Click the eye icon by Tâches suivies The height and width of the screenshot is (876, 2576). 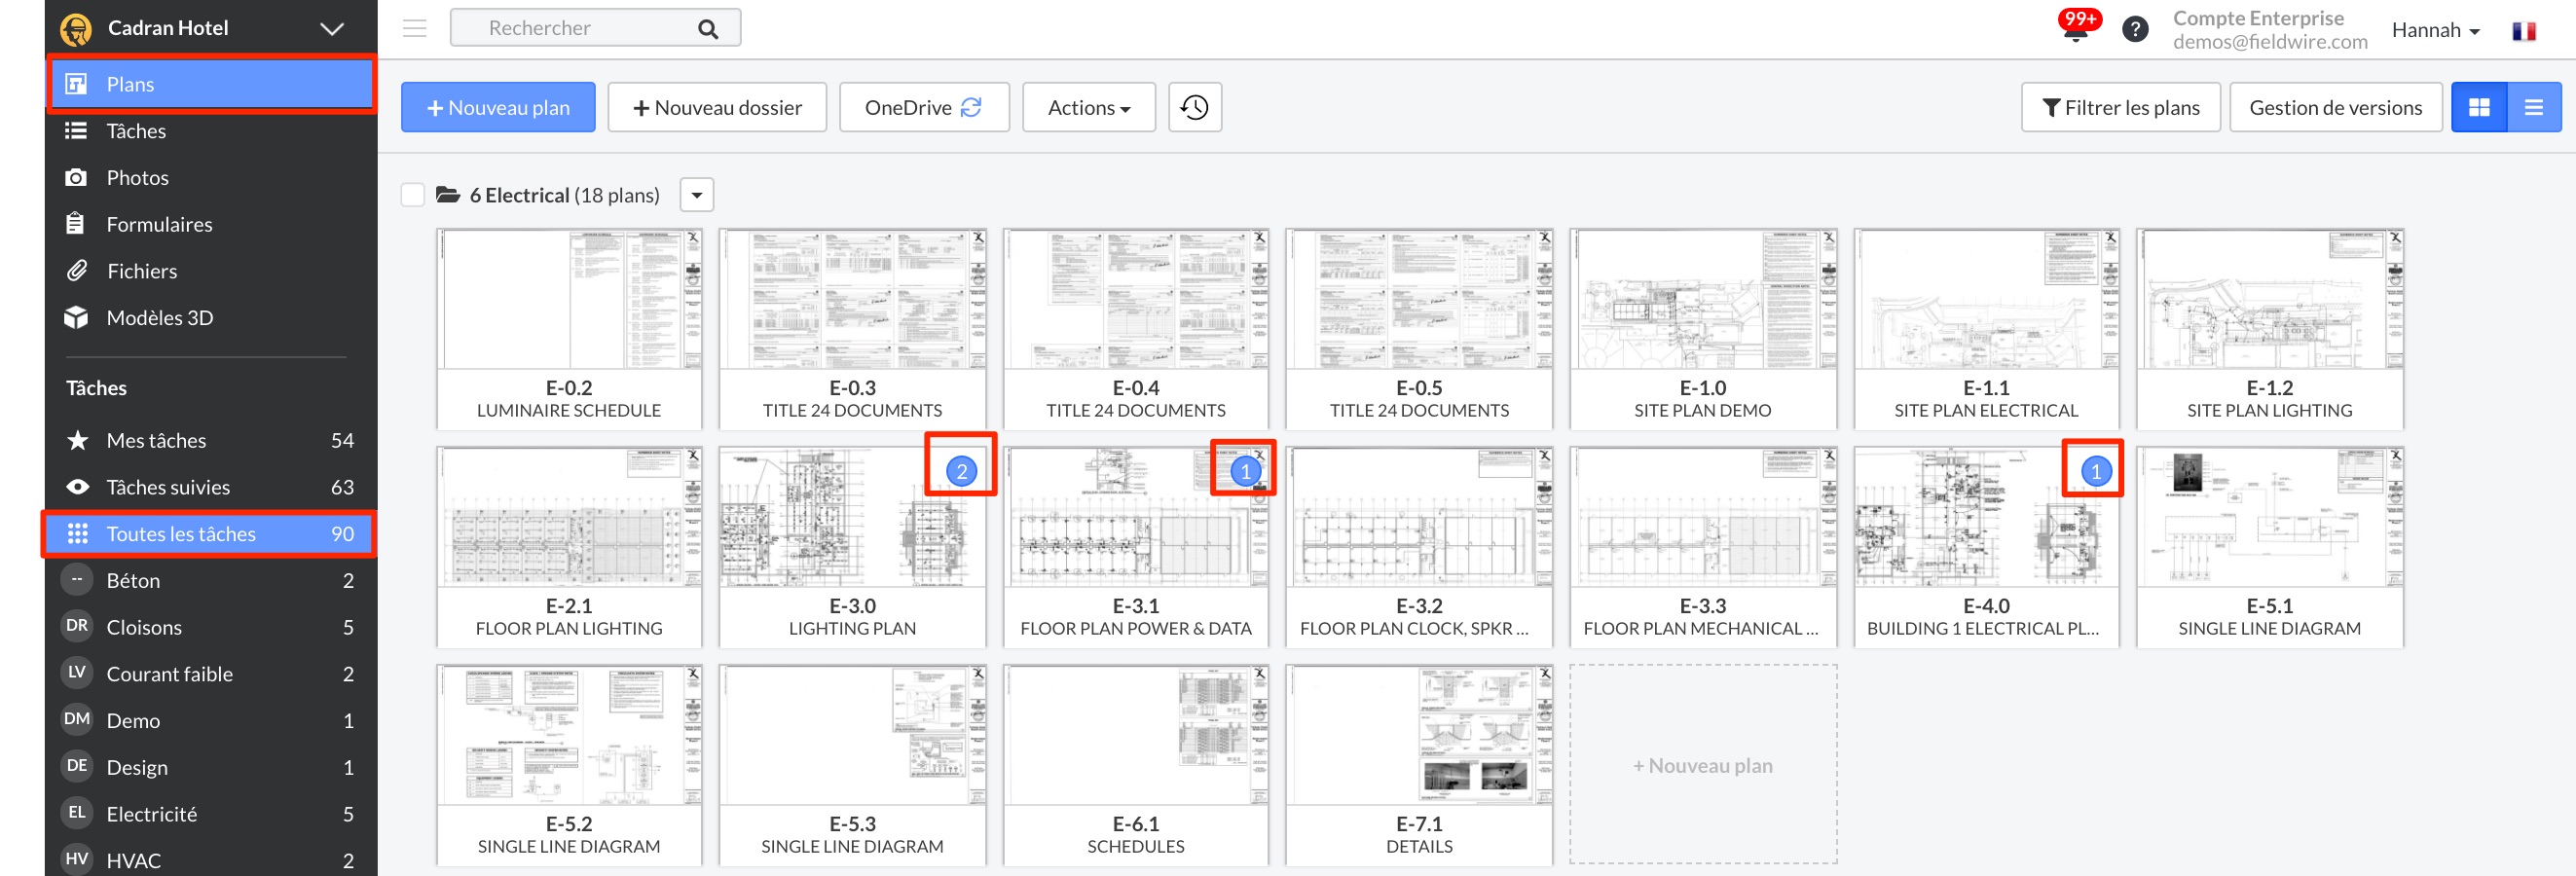77,487
